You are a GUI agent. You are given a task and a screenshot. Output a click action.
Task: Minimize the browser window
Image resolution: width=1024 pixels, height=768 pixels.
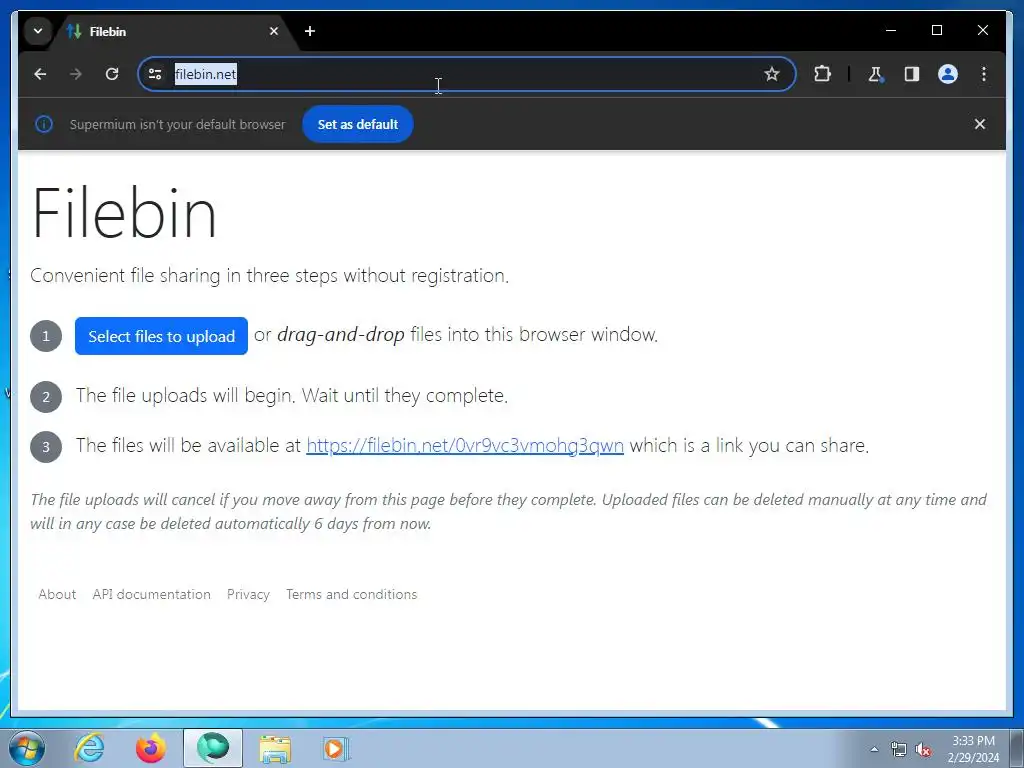tap(891, 30)
